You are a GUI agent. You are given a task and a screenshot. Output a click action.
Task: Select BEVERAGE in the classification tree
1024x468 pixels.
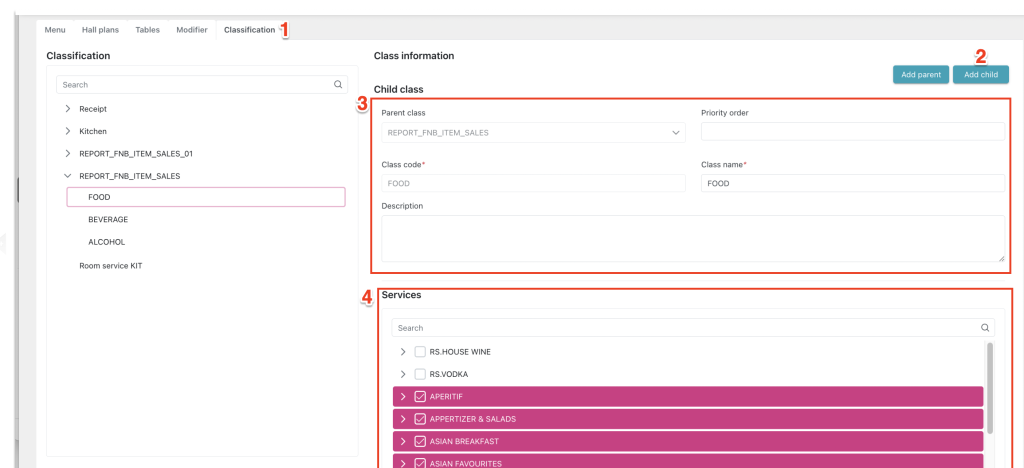(x=108, y=219)
